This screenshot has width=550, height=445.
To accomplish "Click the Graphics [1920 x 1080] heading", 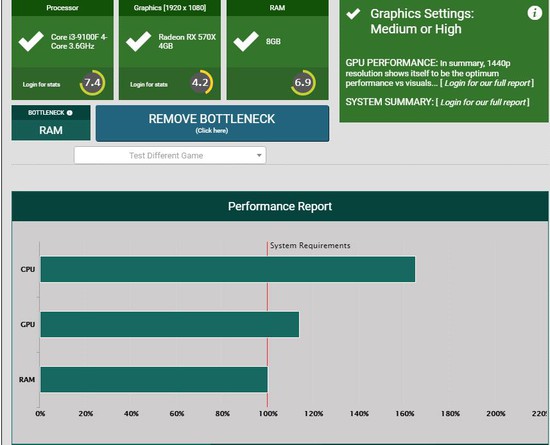I will coord(170,8).
